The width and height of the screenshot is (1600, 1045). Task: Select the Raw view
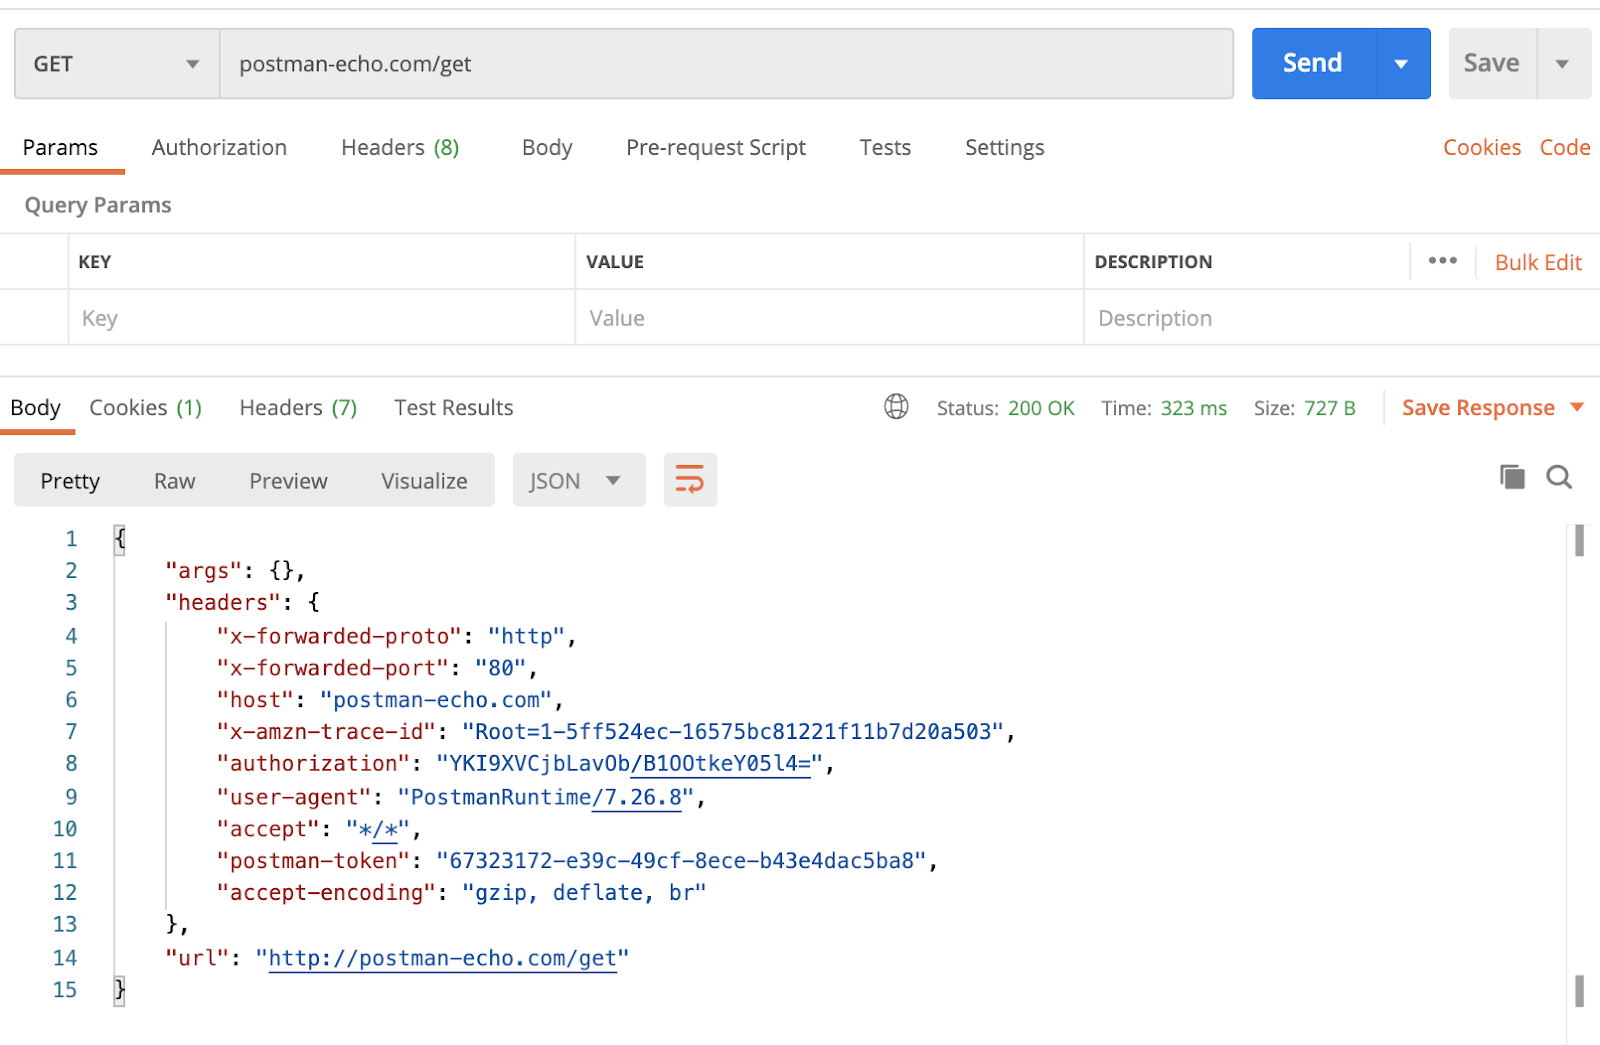(175, 481)
